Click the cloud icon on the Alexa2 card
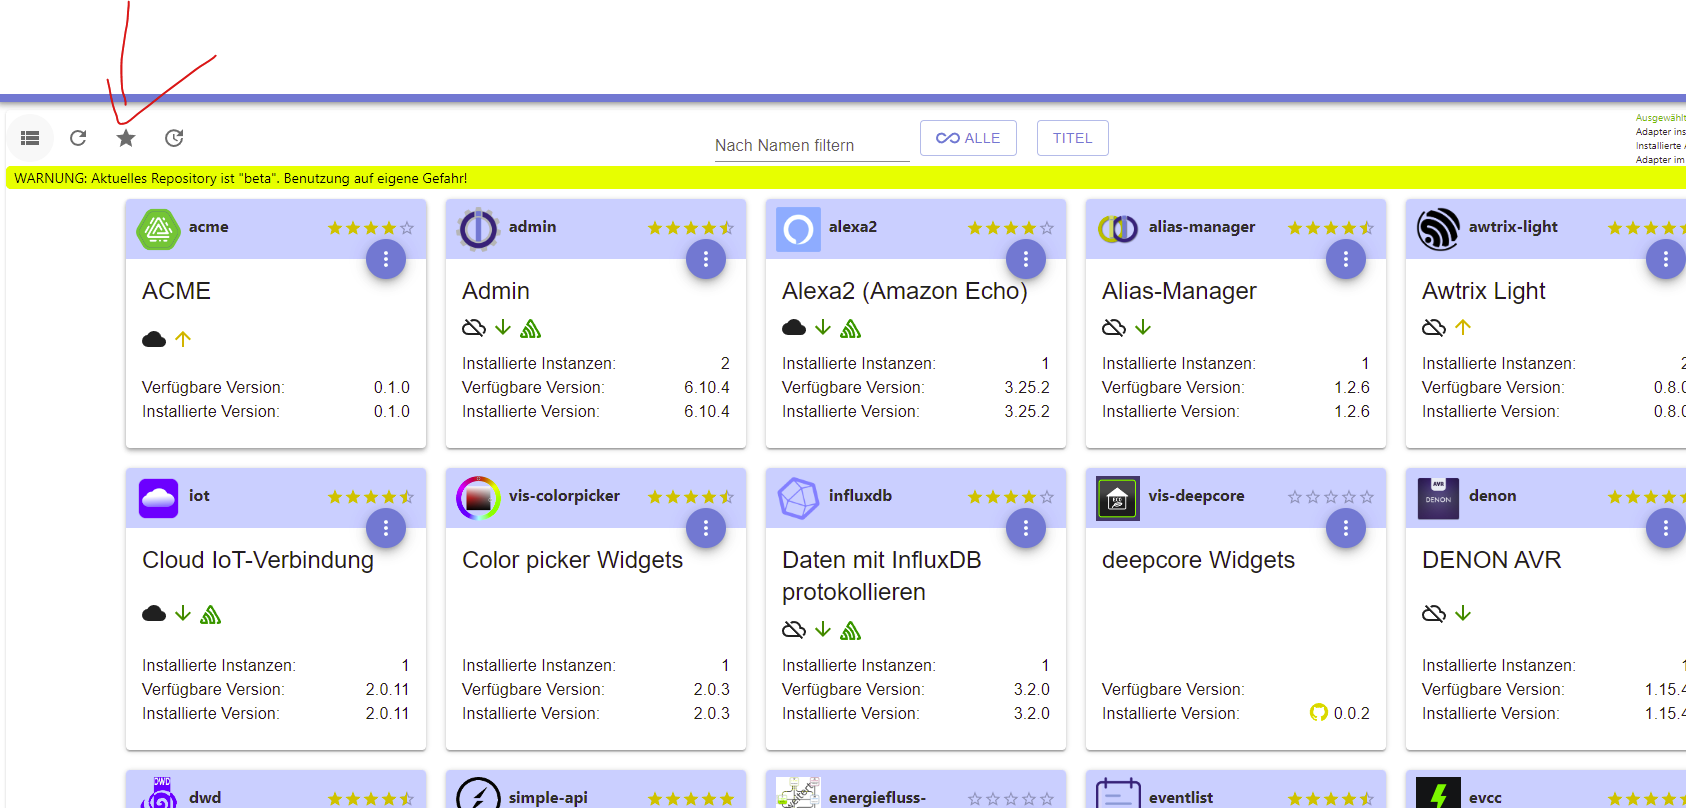1686x808 pixels. coord(794,328)
